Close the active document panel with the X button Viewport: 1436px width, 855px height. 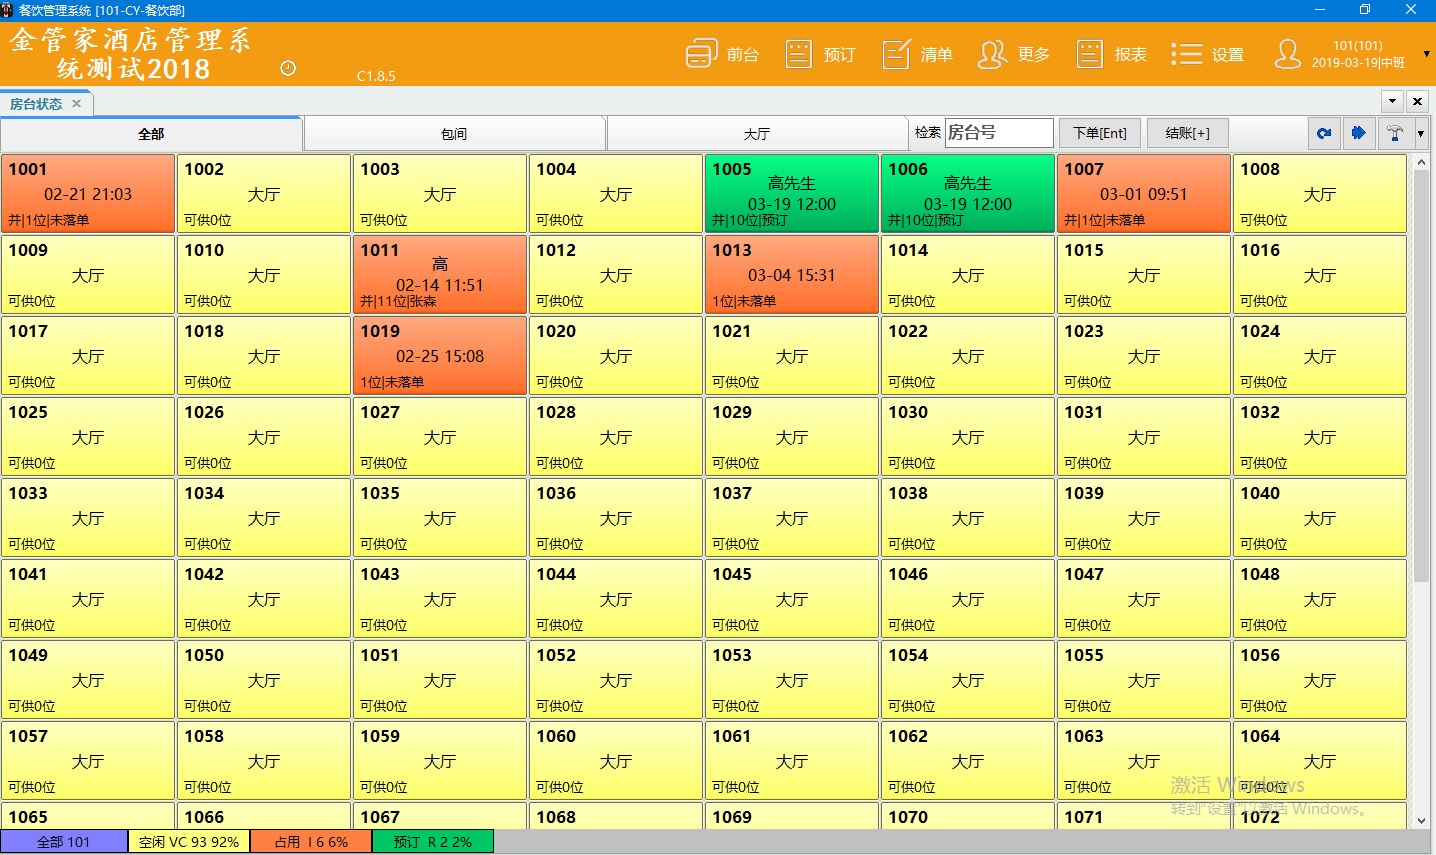click(1417, 101)
